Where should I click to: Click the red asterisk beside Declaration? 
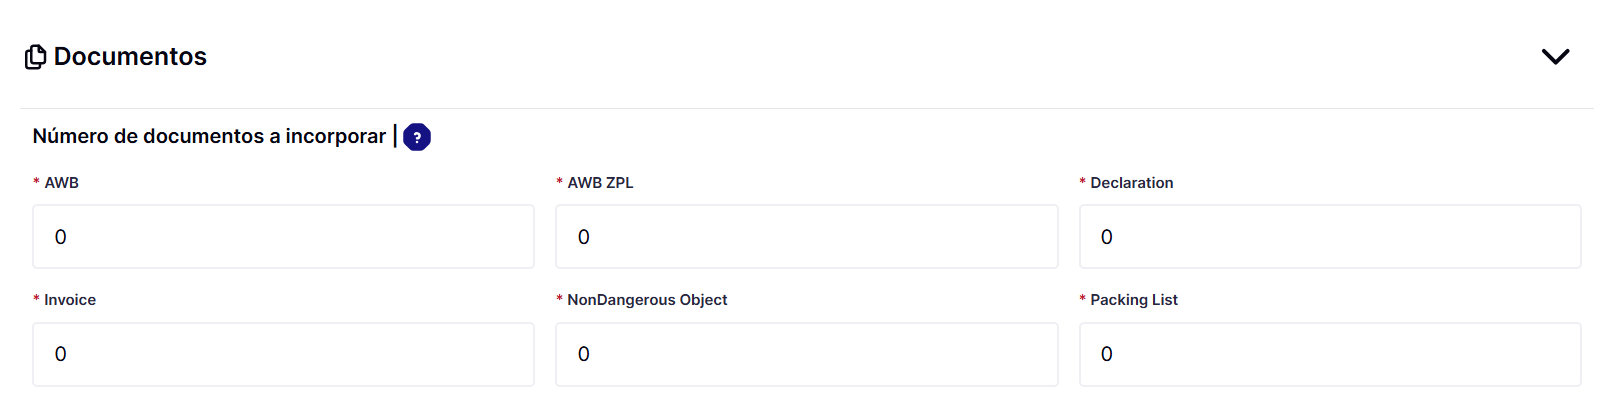pyautogui.click(x=1083, y=182)
